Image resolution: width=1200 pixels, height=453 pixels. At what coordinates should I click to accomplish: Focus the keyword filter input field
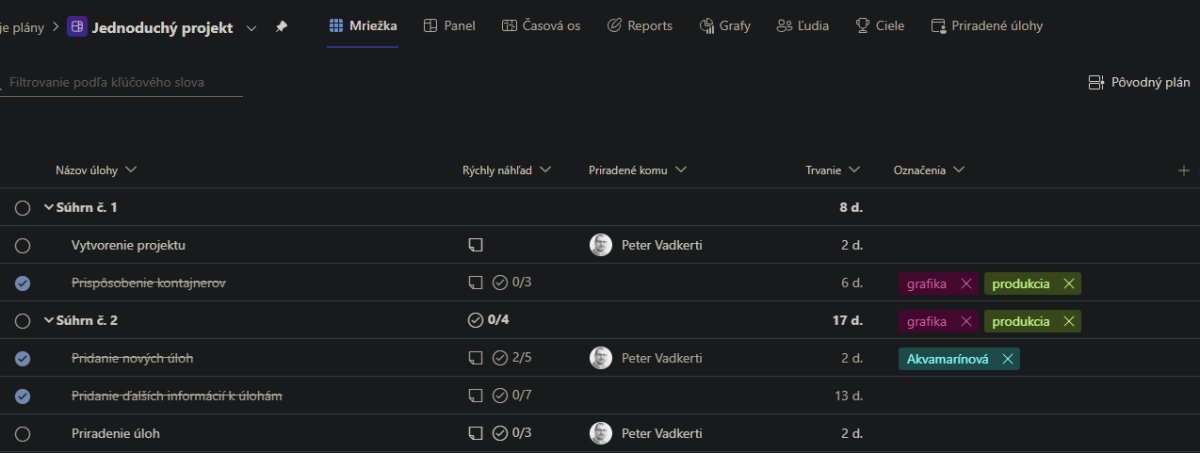click(x=122, y=83)
